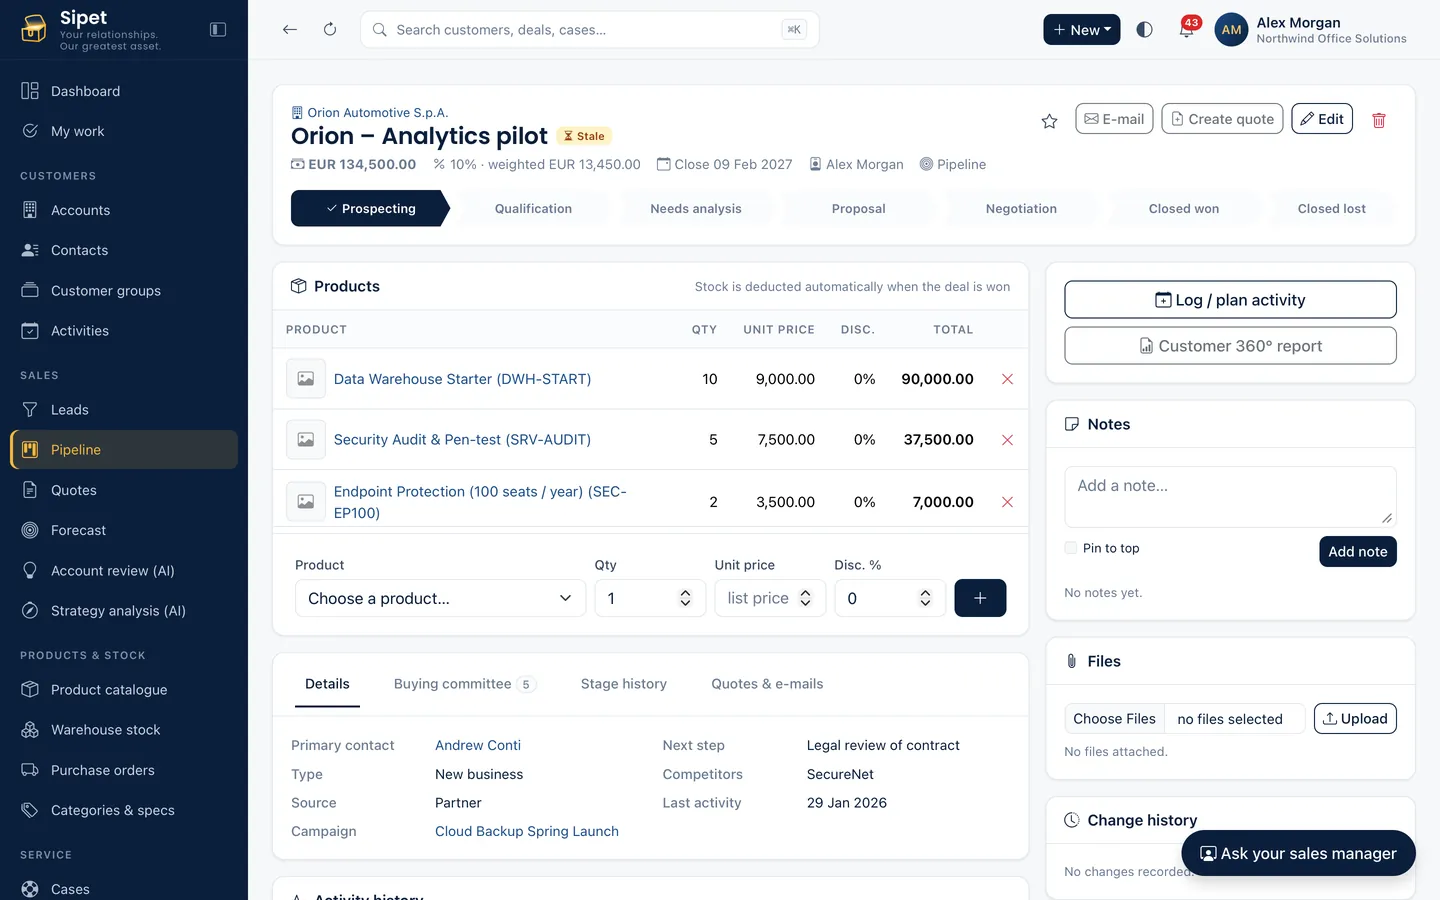Star this deal as favorite
Screen dimensions: 1440x900
coord(1049,120)
